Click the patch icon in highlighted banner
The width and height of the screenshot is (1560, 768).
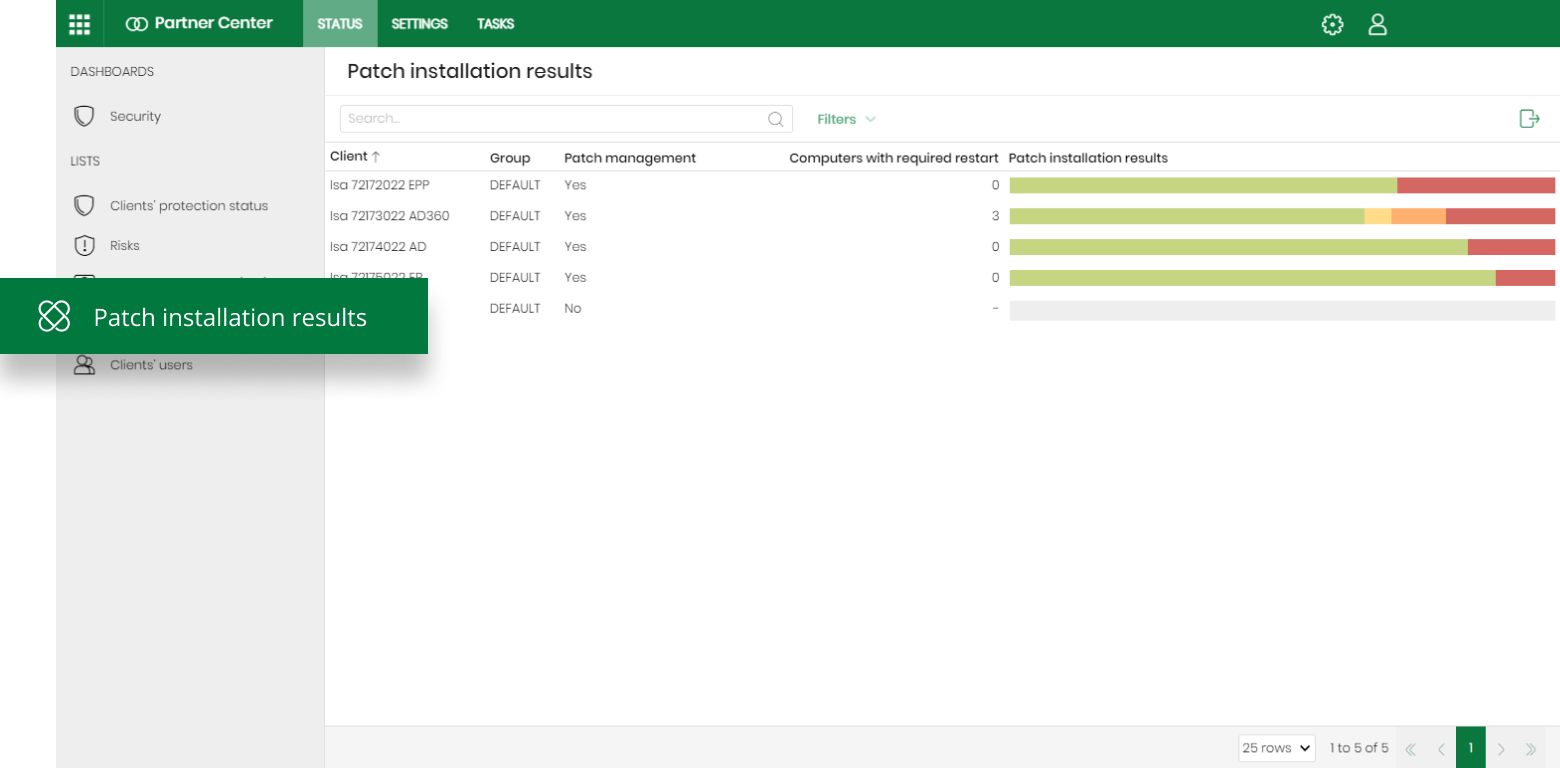[54, 316]
